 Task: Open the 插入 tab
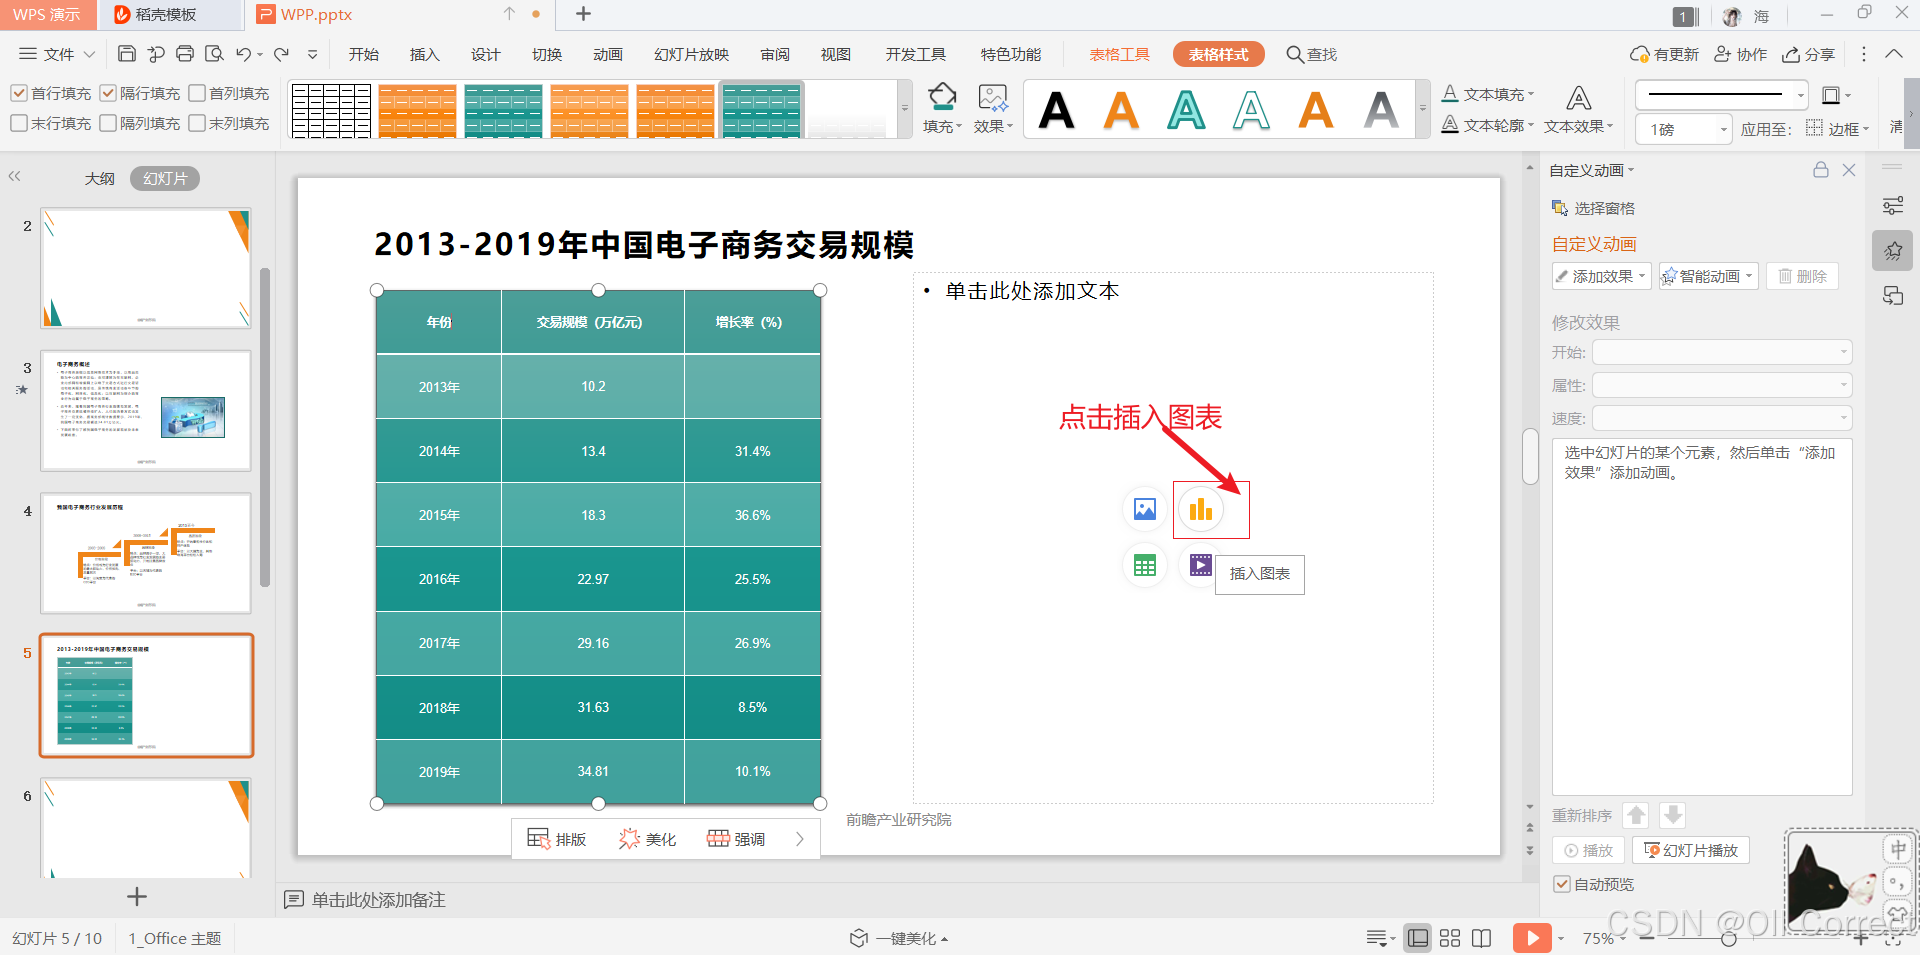[425, 54]
